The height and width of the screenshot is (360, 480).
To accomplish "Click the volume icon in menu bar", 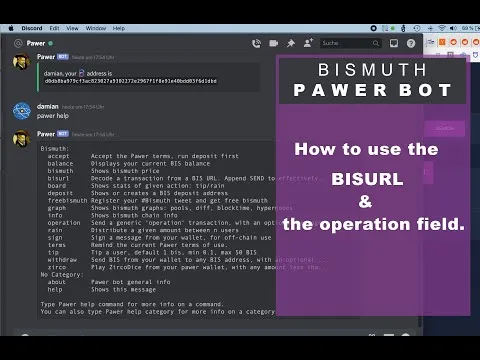I will click(453, 28).
